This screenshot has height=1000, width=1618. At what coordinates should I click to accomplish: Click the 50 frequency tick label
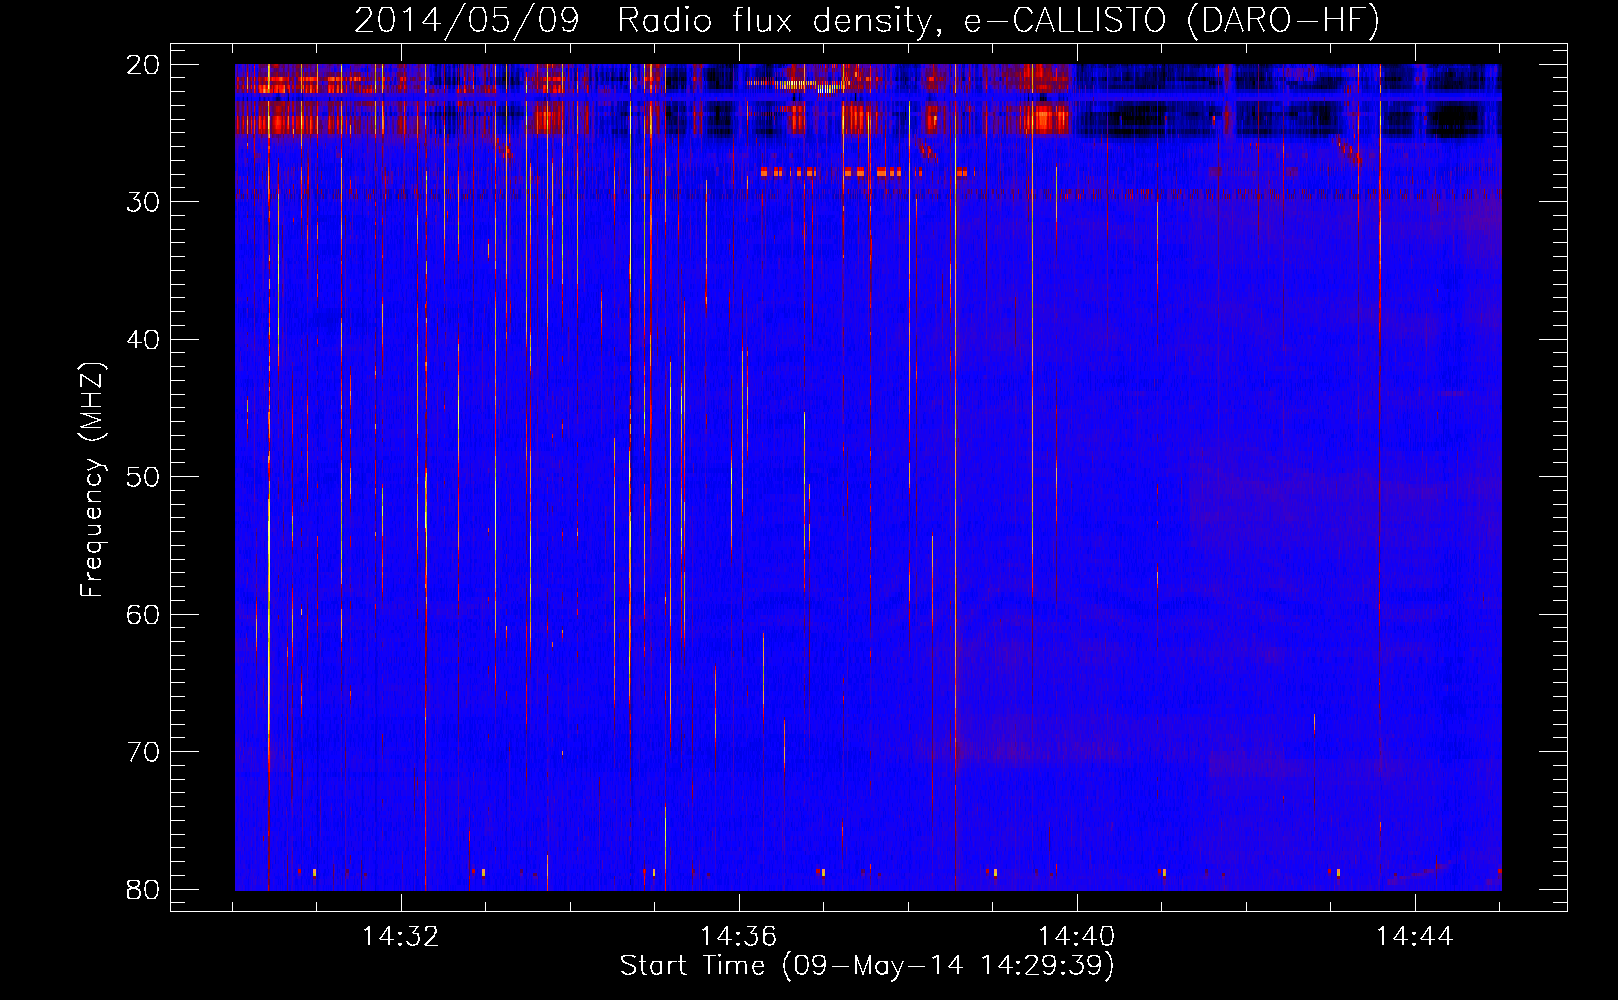144,477
